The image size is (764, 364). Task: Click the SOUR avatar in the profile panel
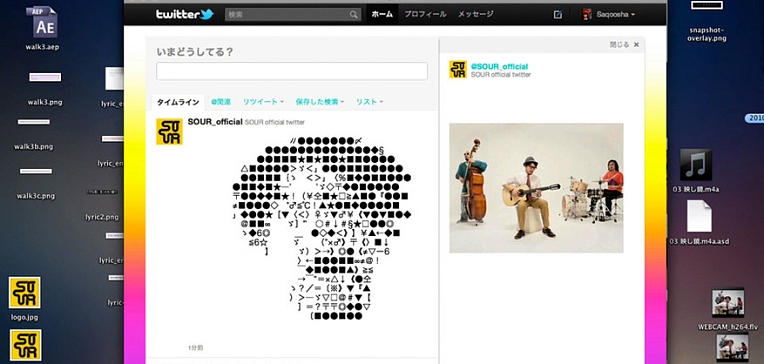coord(458,70)
